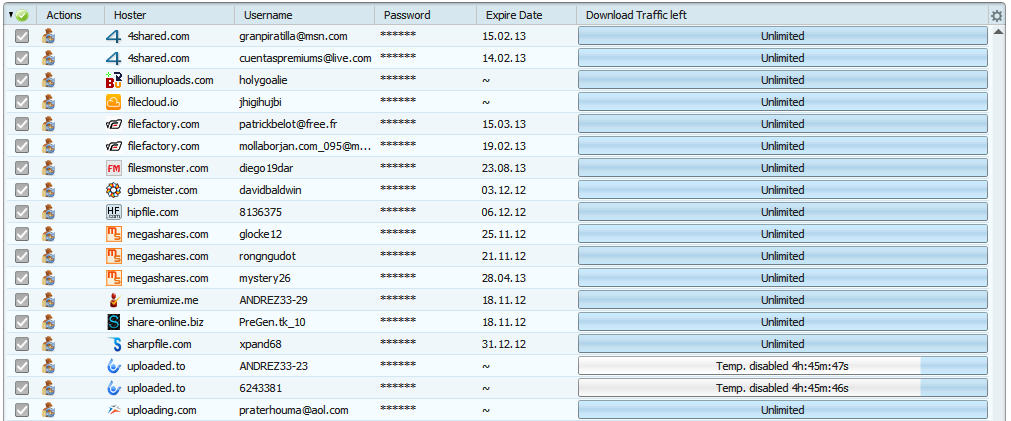Click the action icon for praterhouma@aol.com
The image size is (1011, 421).
[48, 411]
